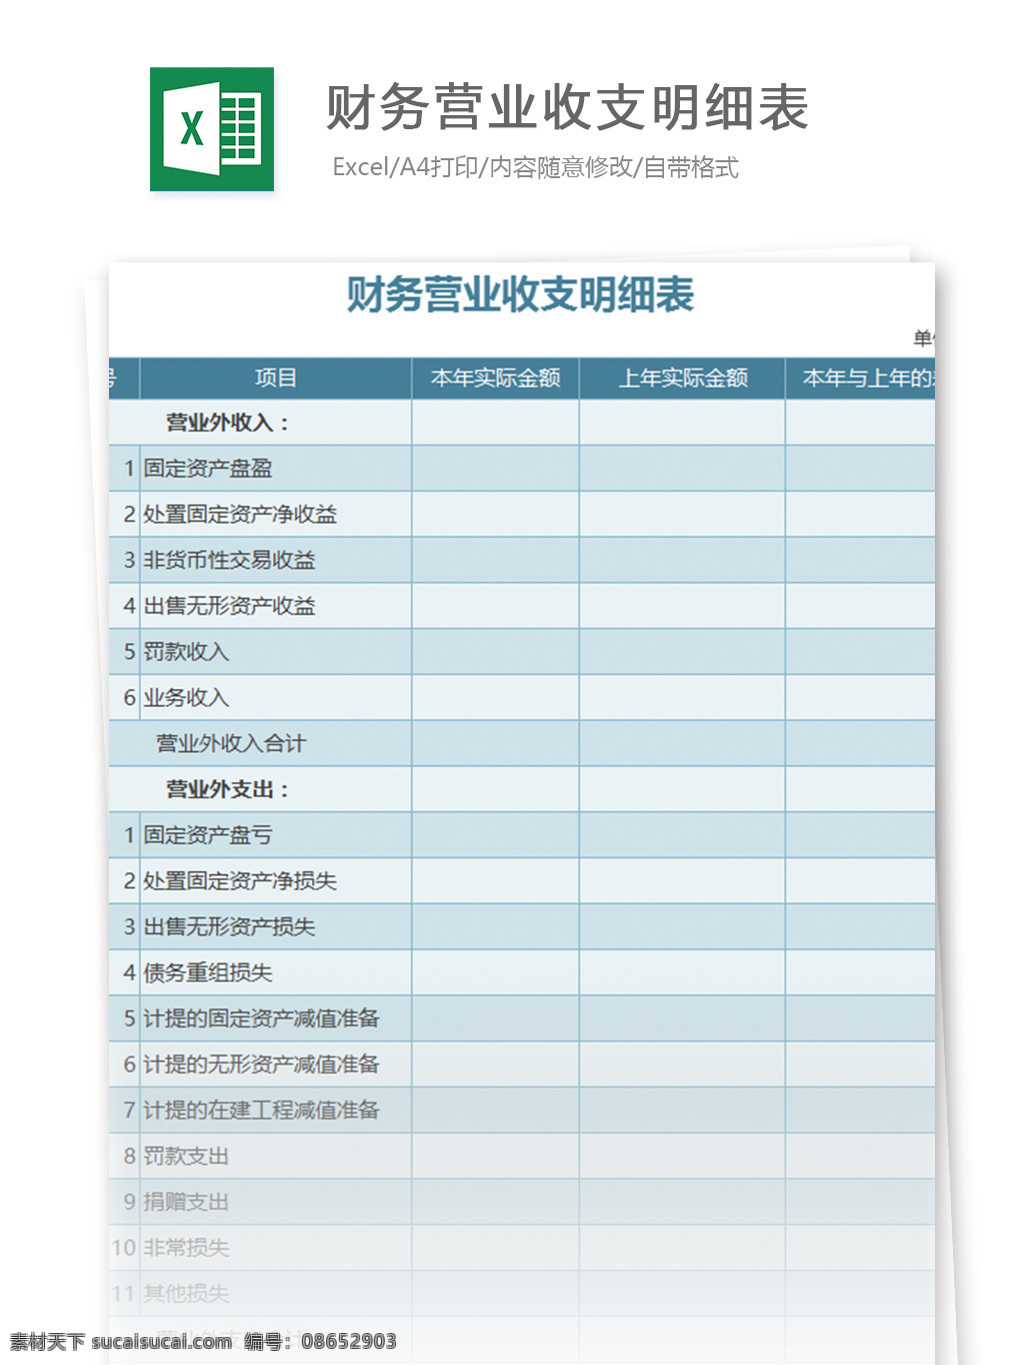
Task: Click the green Excel logo icon
Action: pyautogui.click(x=212, y=129)
